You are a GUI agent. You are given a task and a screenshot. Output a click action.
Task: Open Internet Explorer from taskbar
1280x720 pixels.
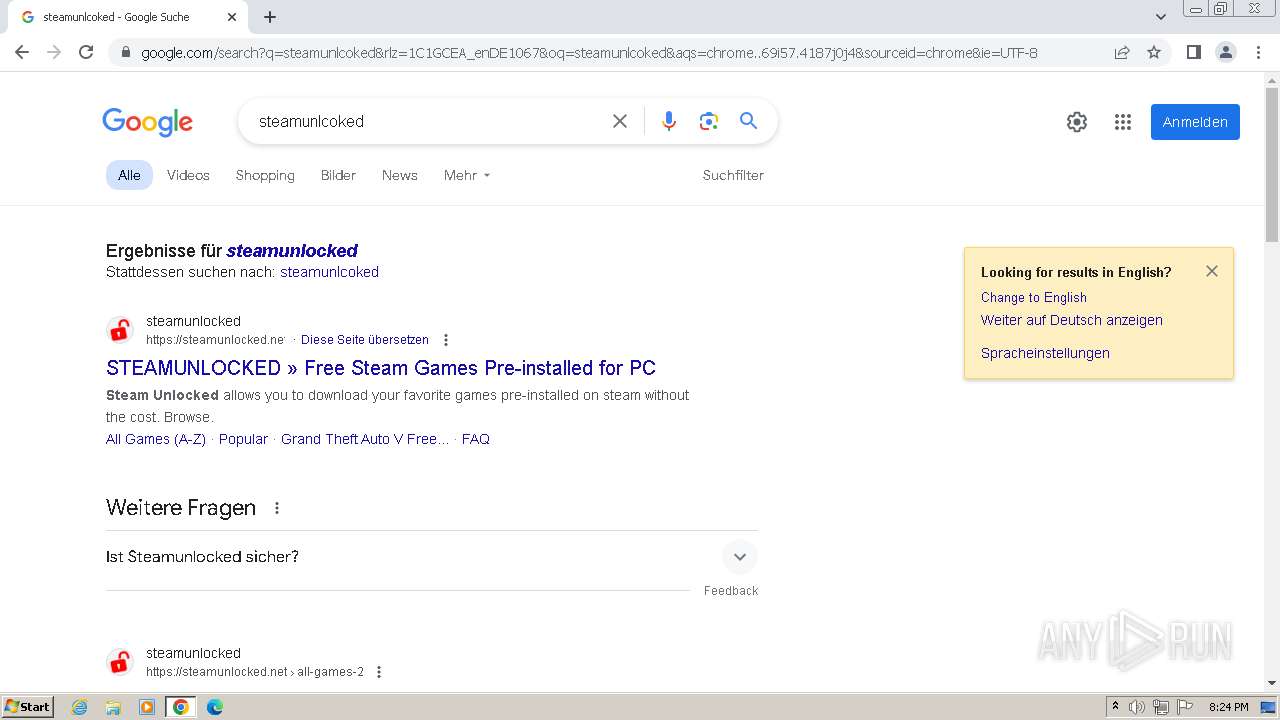80,707
